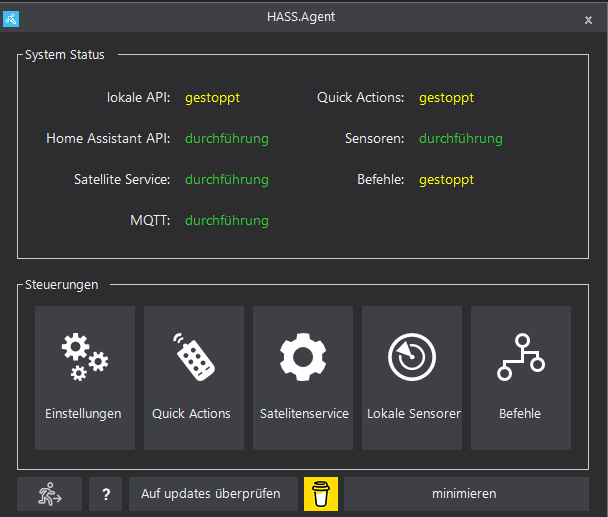
Task: Click the minimieren button
Action: (466, 494)
